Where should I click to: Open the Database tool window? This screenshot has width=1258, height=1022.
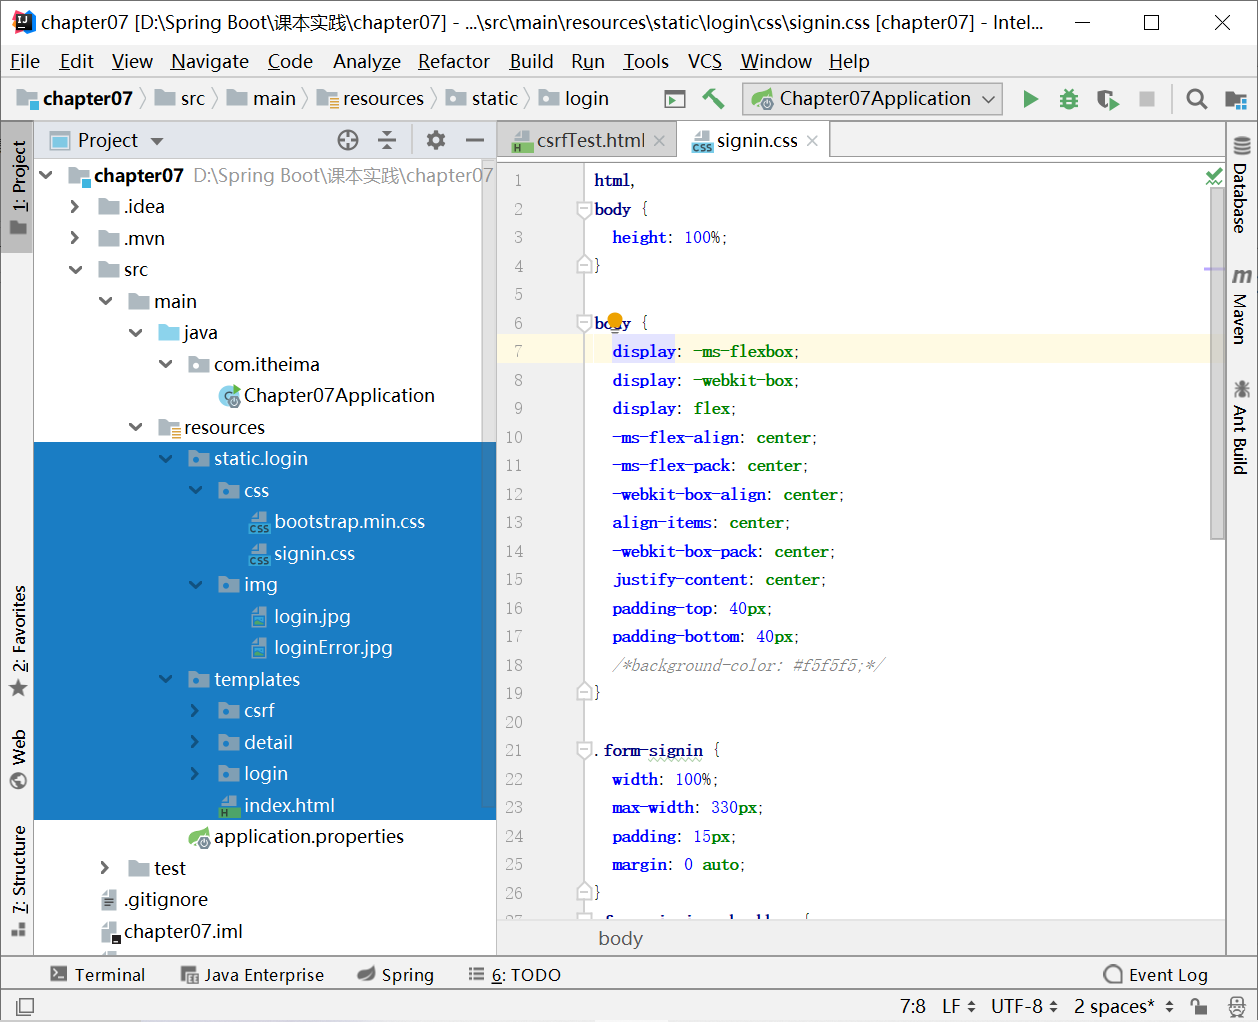[x=1241, y=190]
